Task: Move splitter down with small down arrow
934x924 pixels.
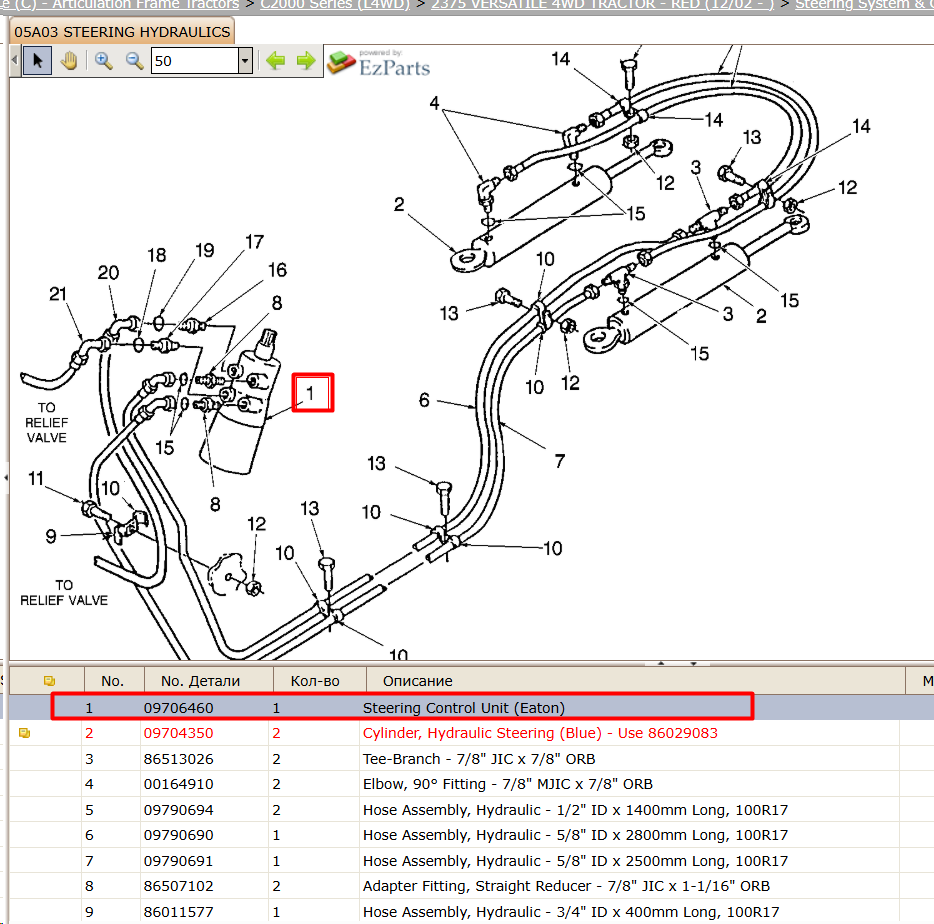Action: point(694,663)
